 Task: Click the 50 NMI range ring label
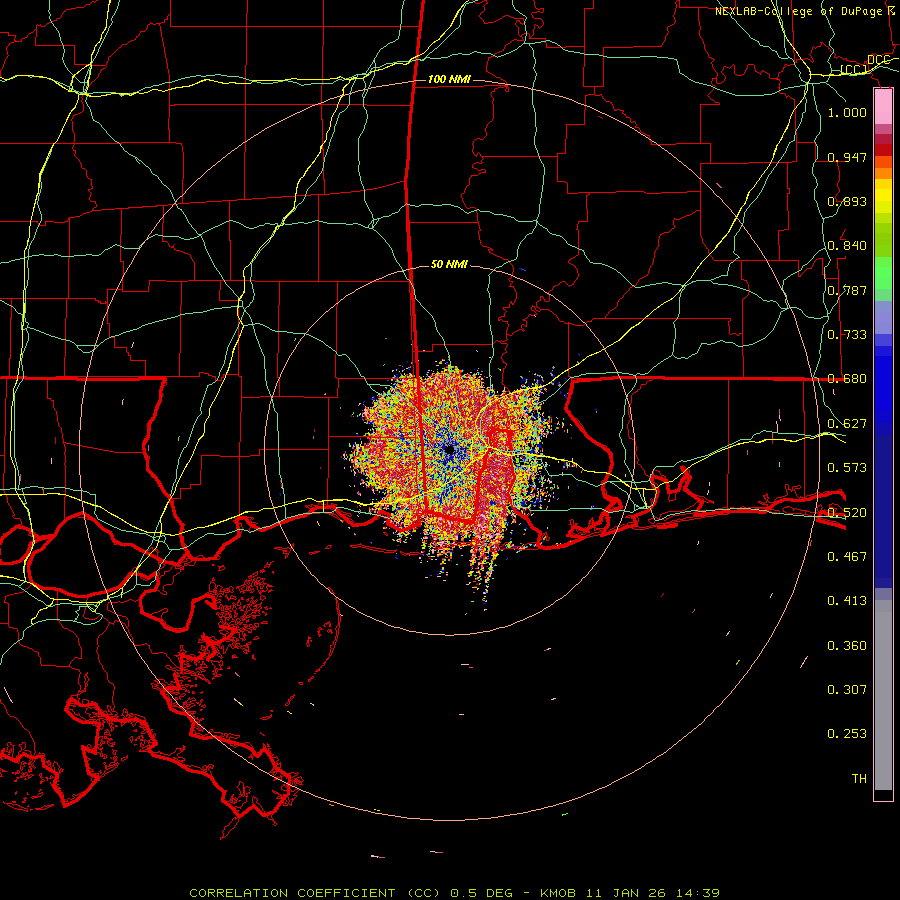[449, 264]
